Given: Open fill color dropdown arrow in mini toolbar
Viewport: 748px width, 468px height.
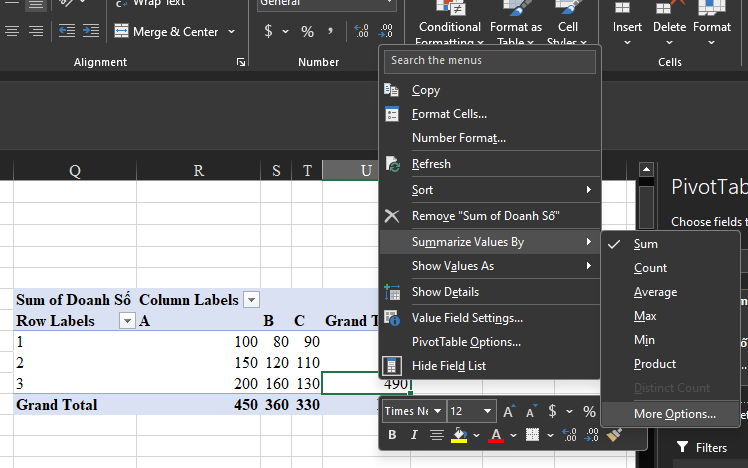Looking at the screenshot, I should coord(476,435).
